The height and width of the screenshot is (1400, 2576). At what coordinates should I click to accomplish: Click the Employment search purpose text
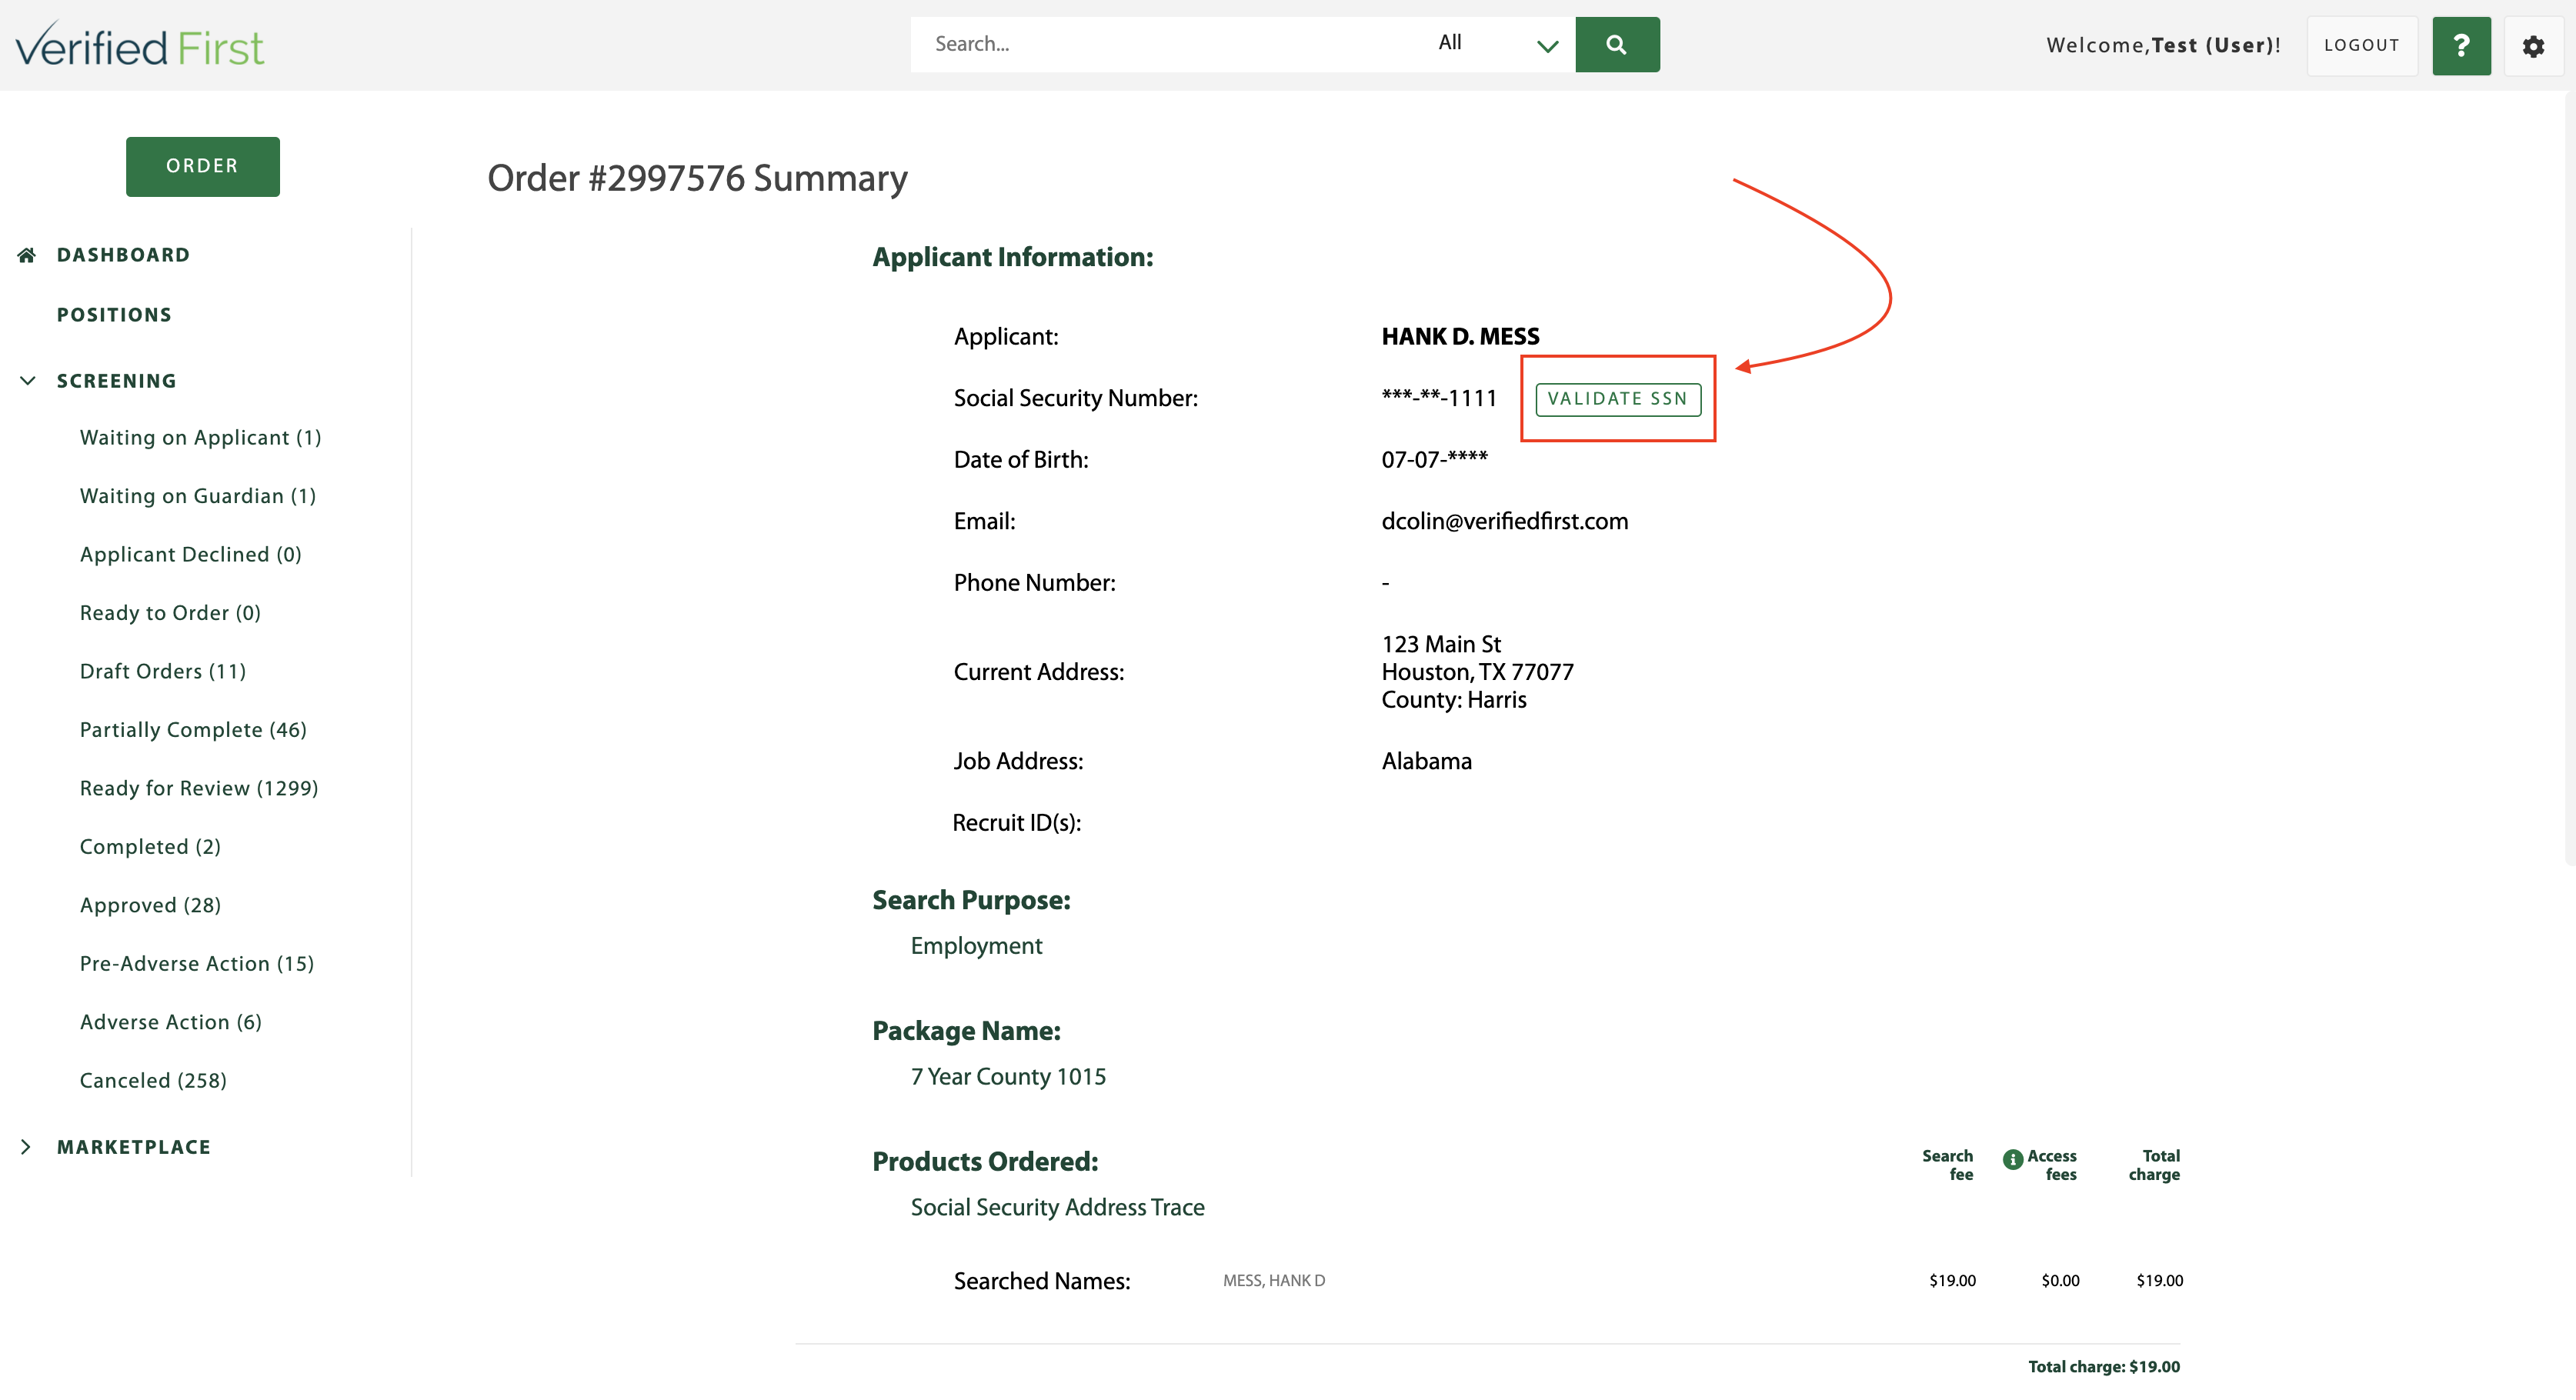pos(976,946)
